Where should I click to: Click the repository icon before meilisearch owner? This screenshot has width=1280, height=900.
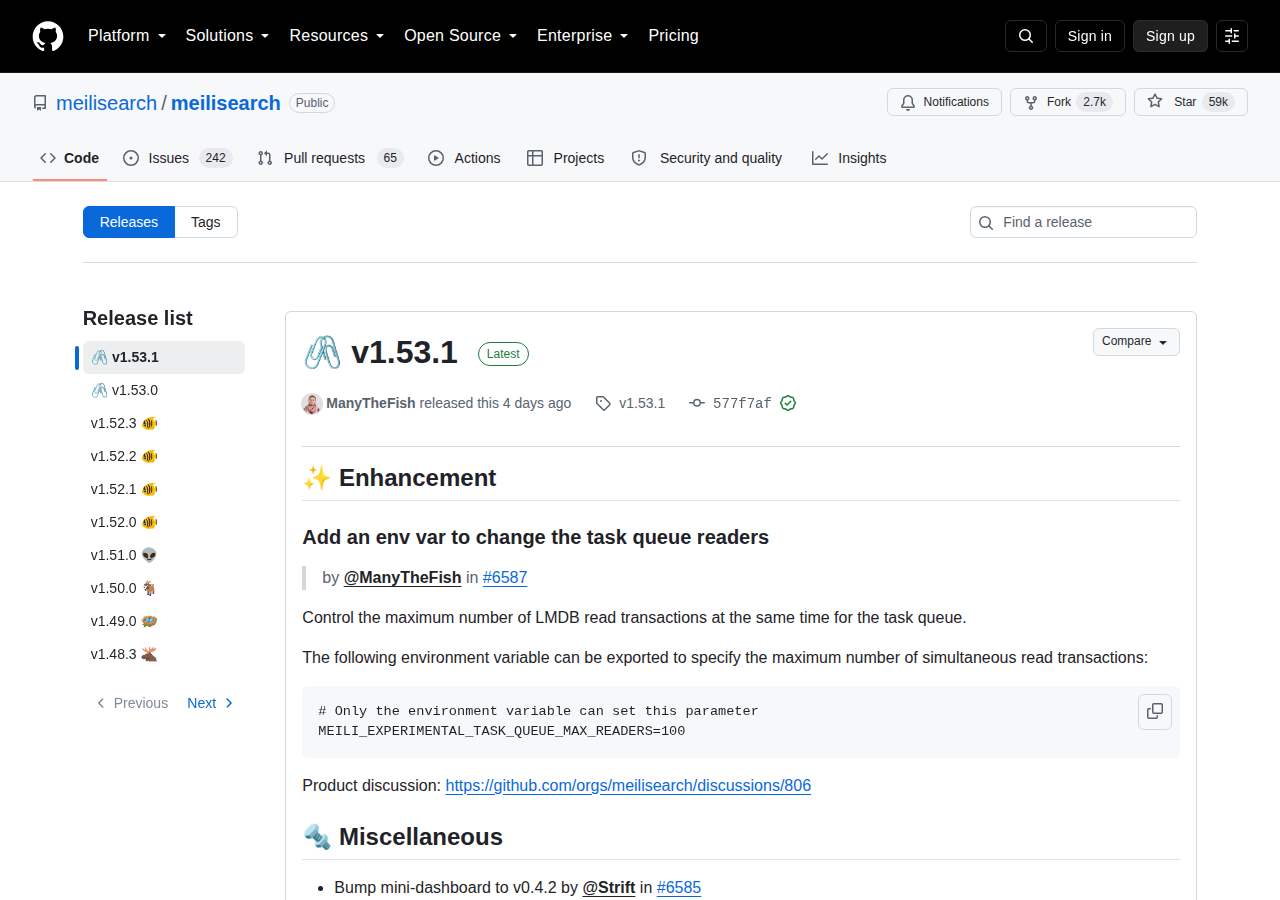pyautogui.click(x=40, y=103)
